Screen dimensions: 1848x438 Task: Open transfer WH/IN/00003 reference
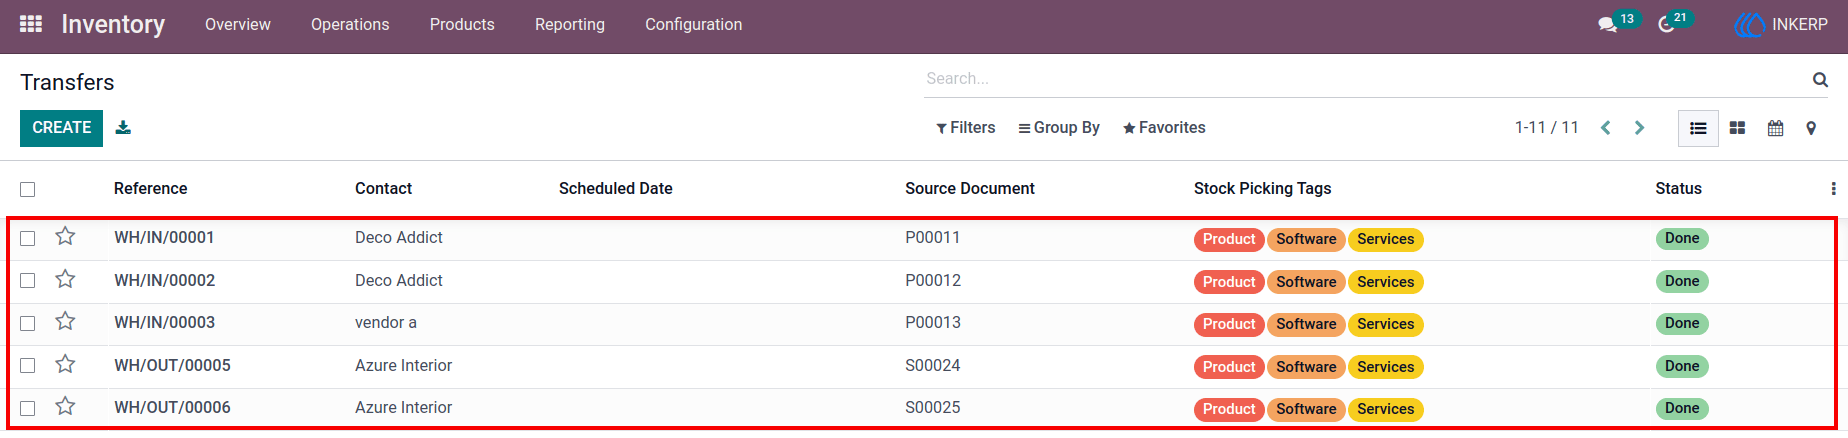164,323
